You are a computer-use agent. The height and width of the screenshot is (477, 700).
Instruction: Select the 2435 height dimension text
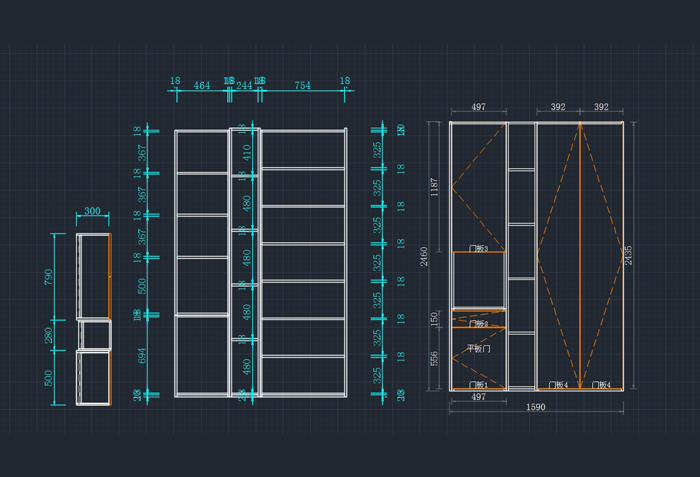click(x=628, y=255)
